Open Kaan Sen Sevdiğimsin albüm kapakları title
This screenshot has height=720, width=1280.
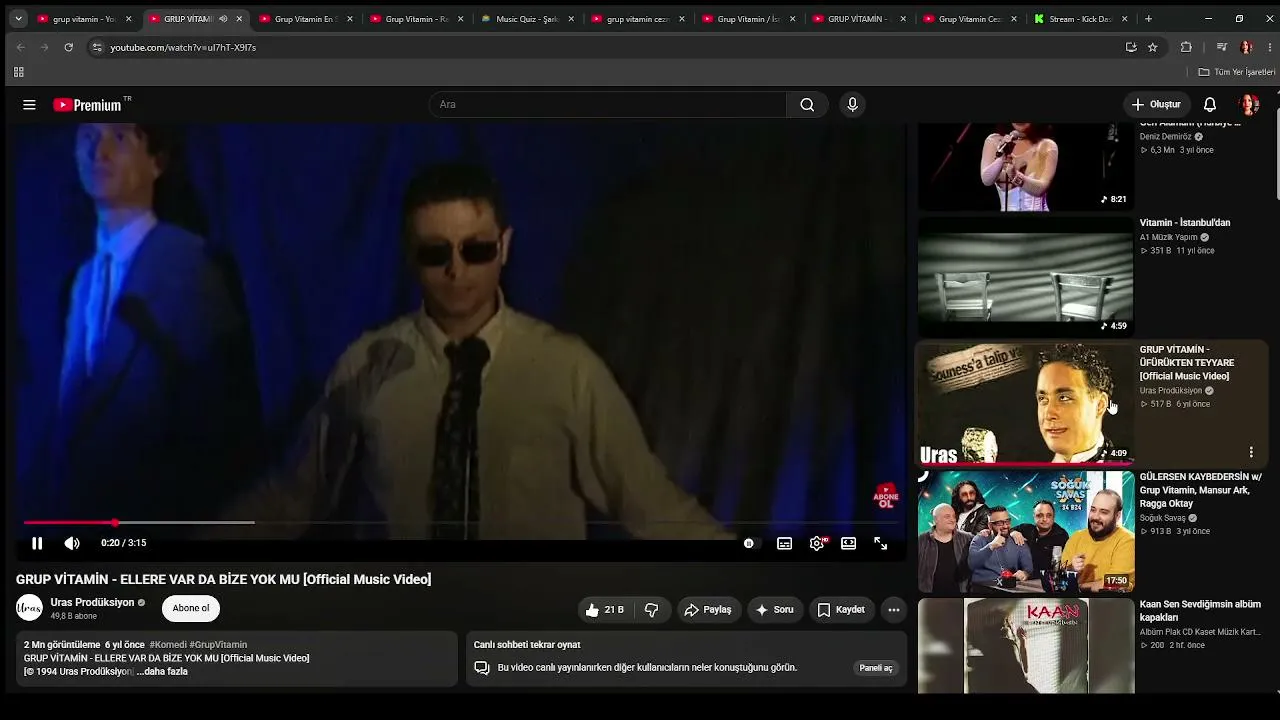point(1200,611)
